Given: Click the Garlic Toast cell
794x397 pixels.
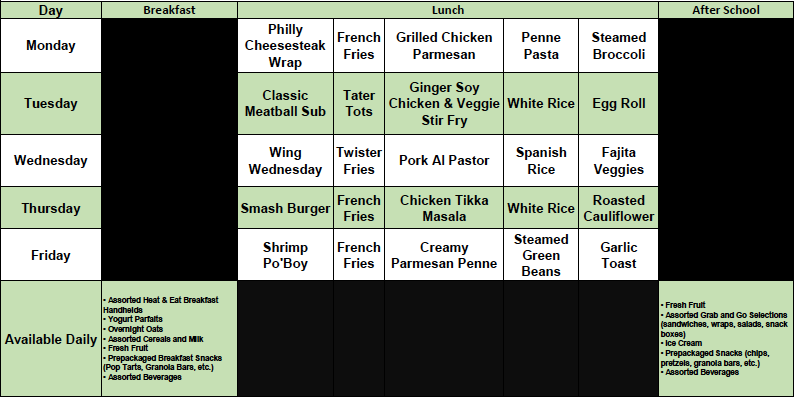Looking at the screenshot, I should coord(618,255).
